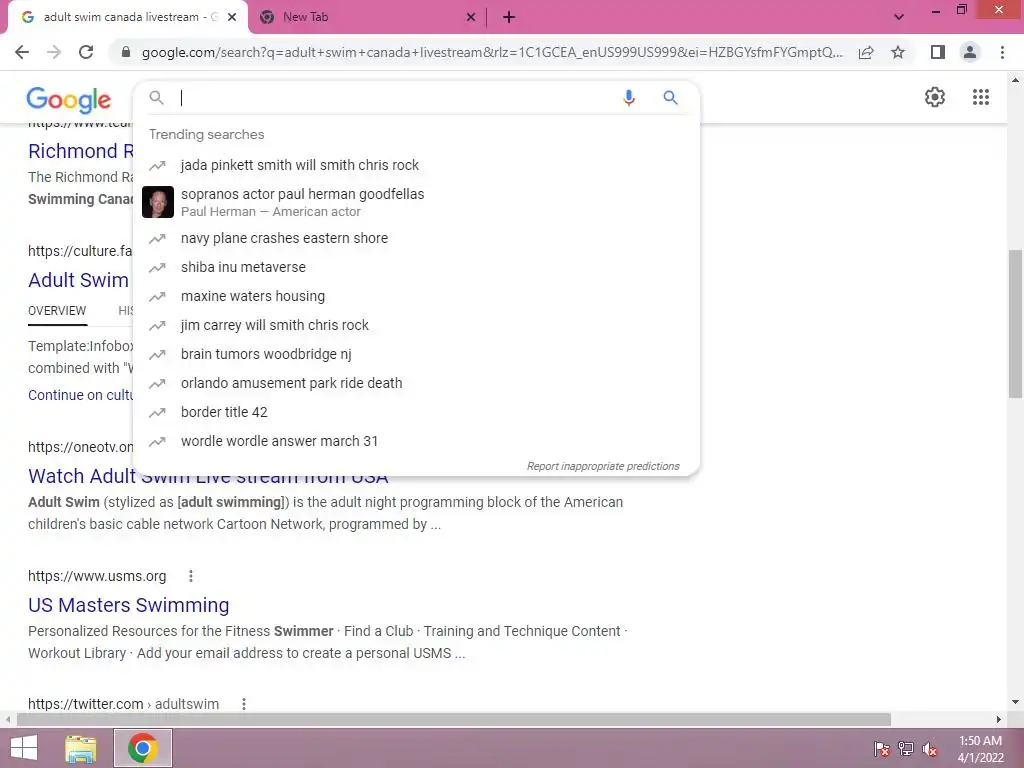The height and width of the screenshot is (768, 1024).
Task: Click the scroll right arrow
Action: coord(999,720)
